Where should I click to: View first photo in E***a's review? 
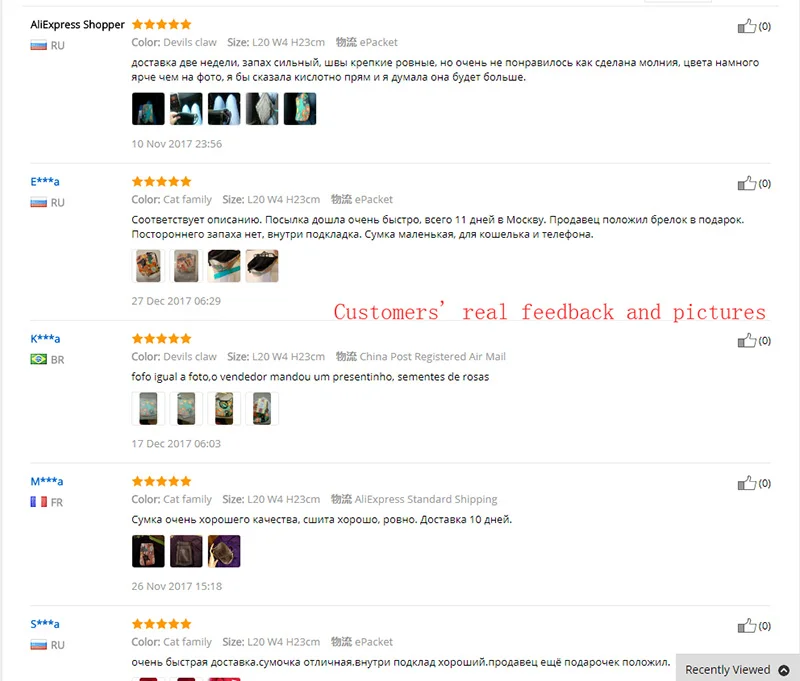148,266
